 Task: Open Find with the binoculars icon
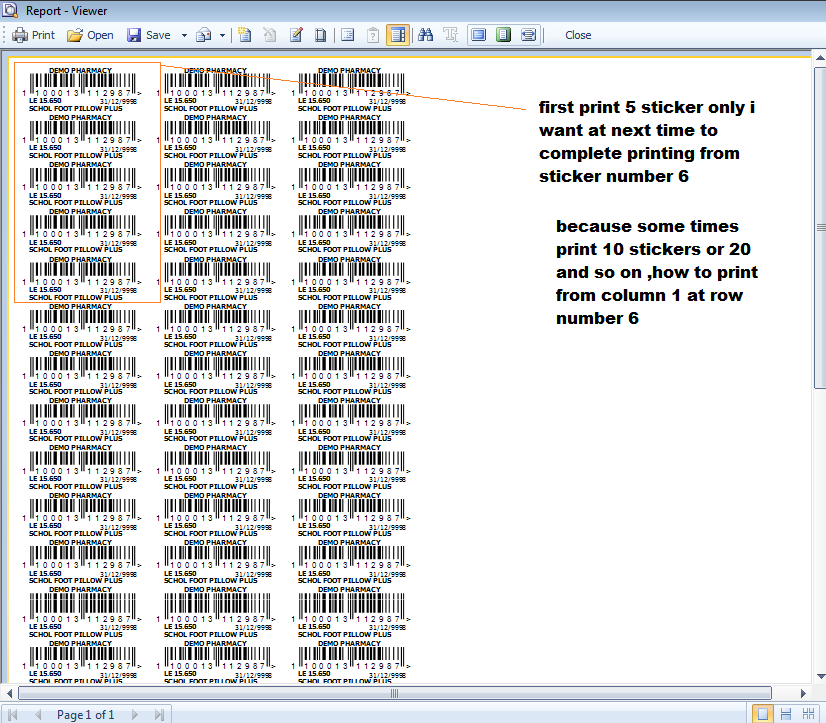coord(426,35)
